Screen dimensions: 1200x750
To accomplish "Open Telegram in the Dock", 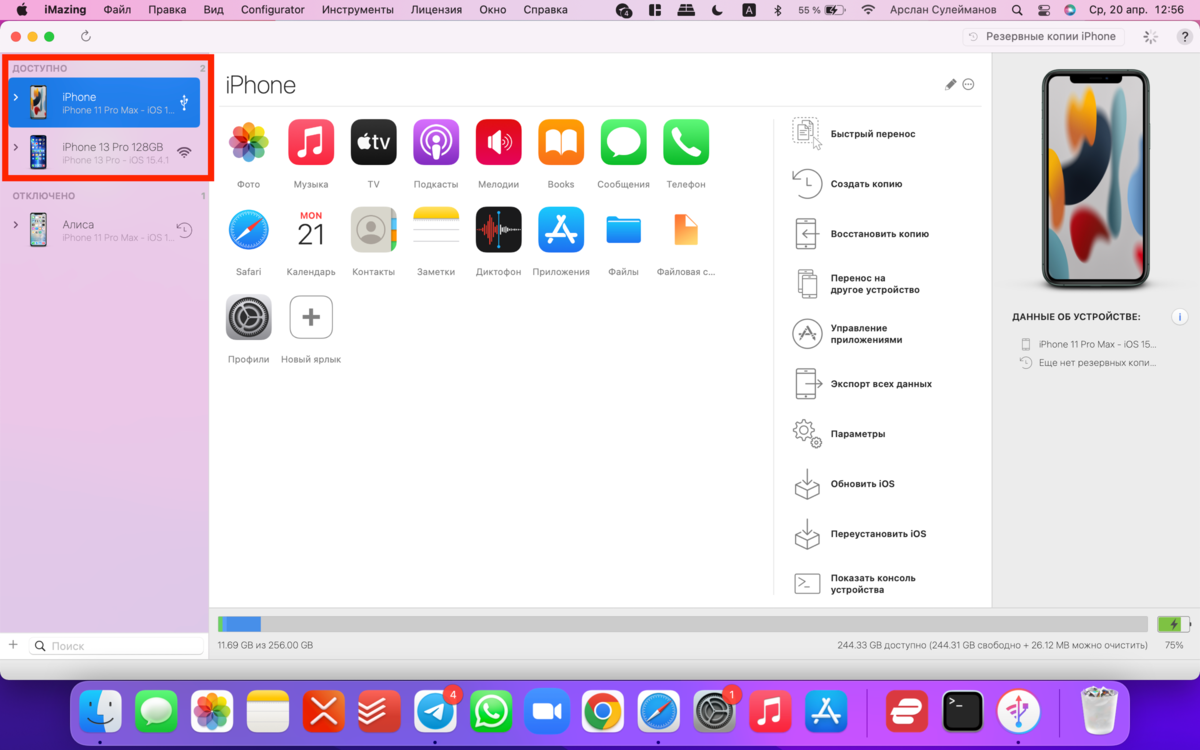I will click(435, 712).
